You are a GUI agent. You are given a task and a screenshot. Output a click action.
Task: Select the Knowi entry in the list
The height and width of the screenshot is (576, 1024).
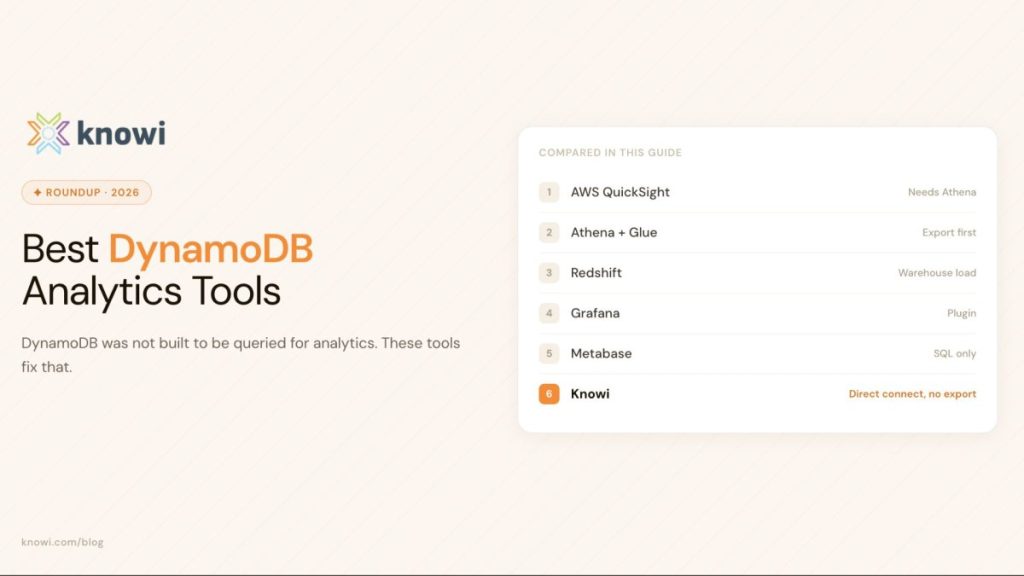tap(590, 394)
